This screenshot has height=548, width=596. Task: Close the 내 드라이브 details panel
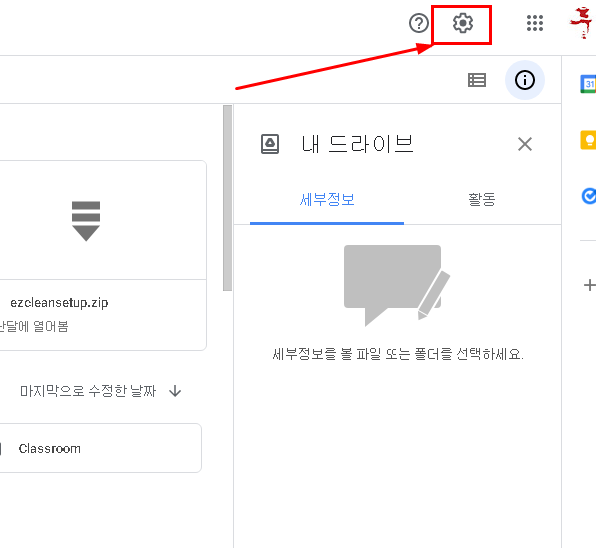tap(525, 144)
